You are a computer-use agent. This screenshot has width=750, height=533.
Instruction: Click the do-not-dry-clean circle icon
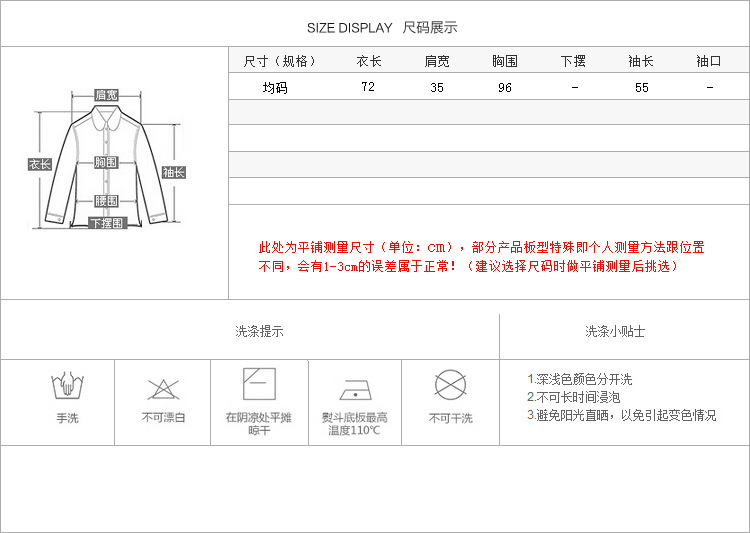(451, 384)
